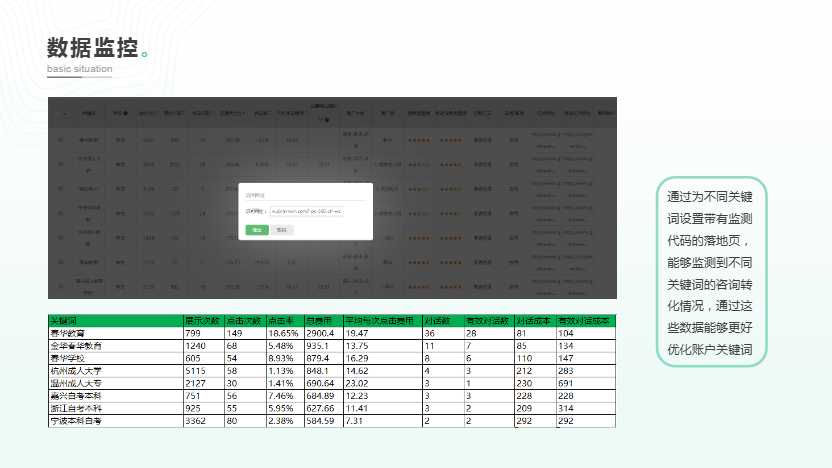Image resolution: width=832 pixels, height=468 pixels.
Task: Click the 展示次数 header in the green table
Action: pyautogui.click(x=202, y=320)
